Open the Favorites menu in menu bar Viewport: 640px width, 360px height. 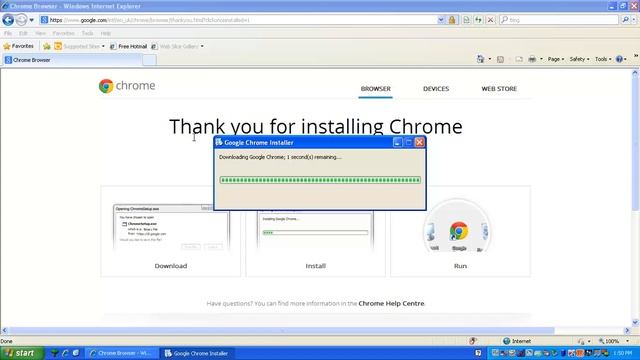click(63, 33)
